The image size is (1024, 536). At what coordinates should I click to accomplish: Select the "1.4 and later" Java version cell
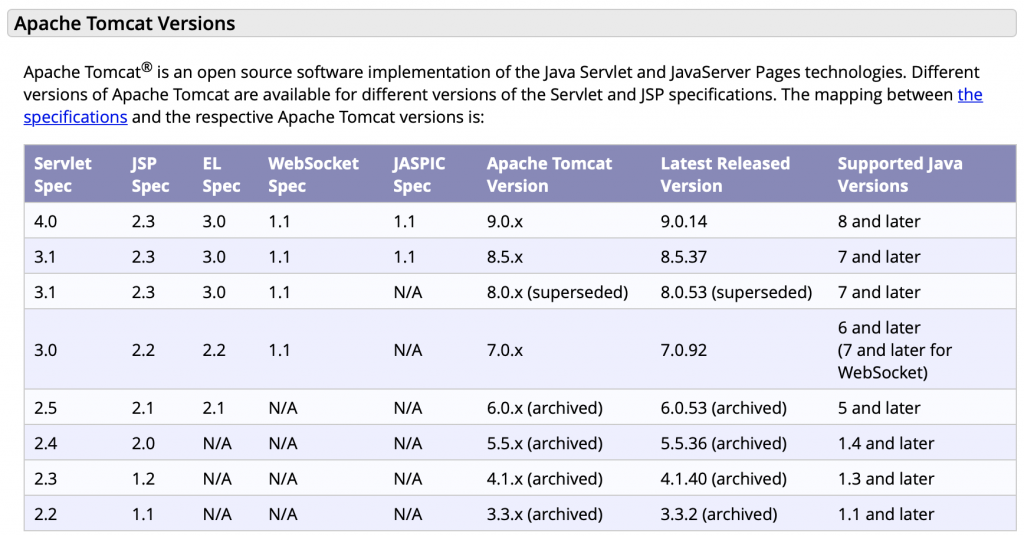886,444
